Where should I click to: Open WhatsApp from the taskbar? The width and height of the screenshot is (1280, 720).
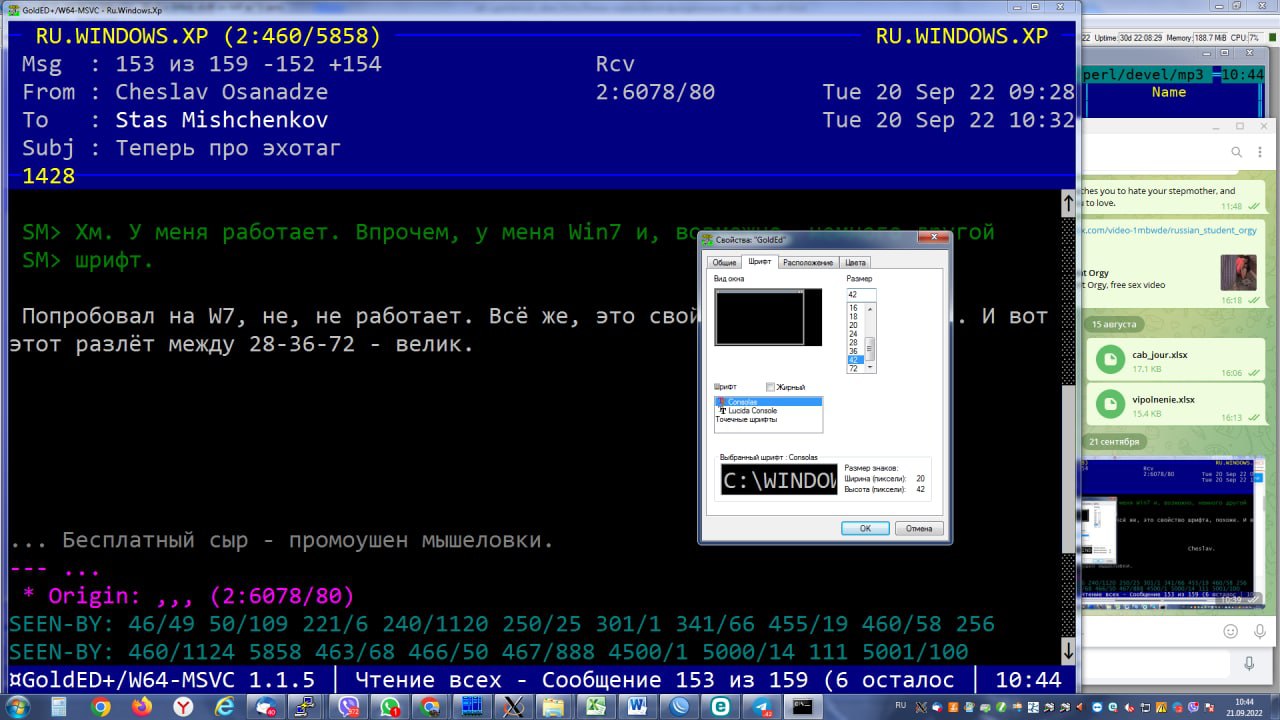(390, 707)
